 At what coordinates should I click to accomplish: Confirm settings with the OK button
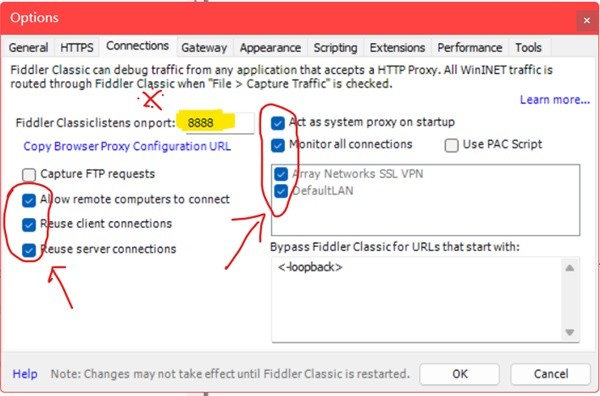[x=460, y=374]
